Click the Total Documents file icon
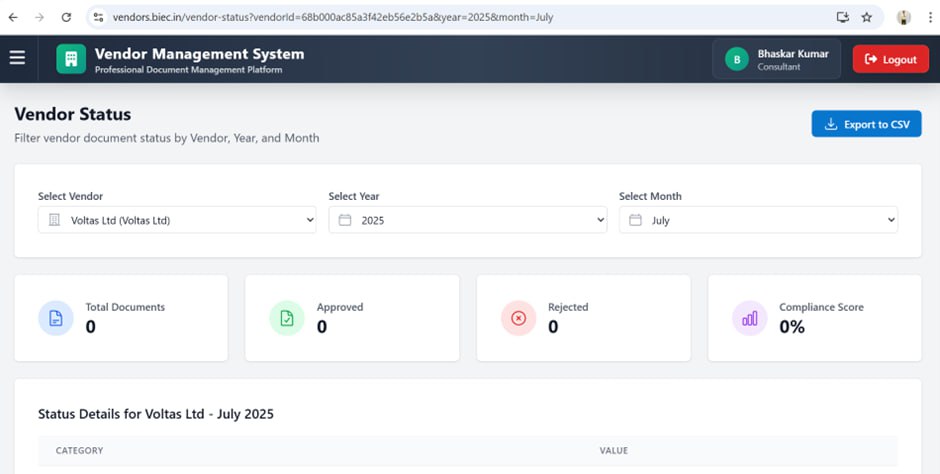940x474 pixels. (x=56, y=318)
